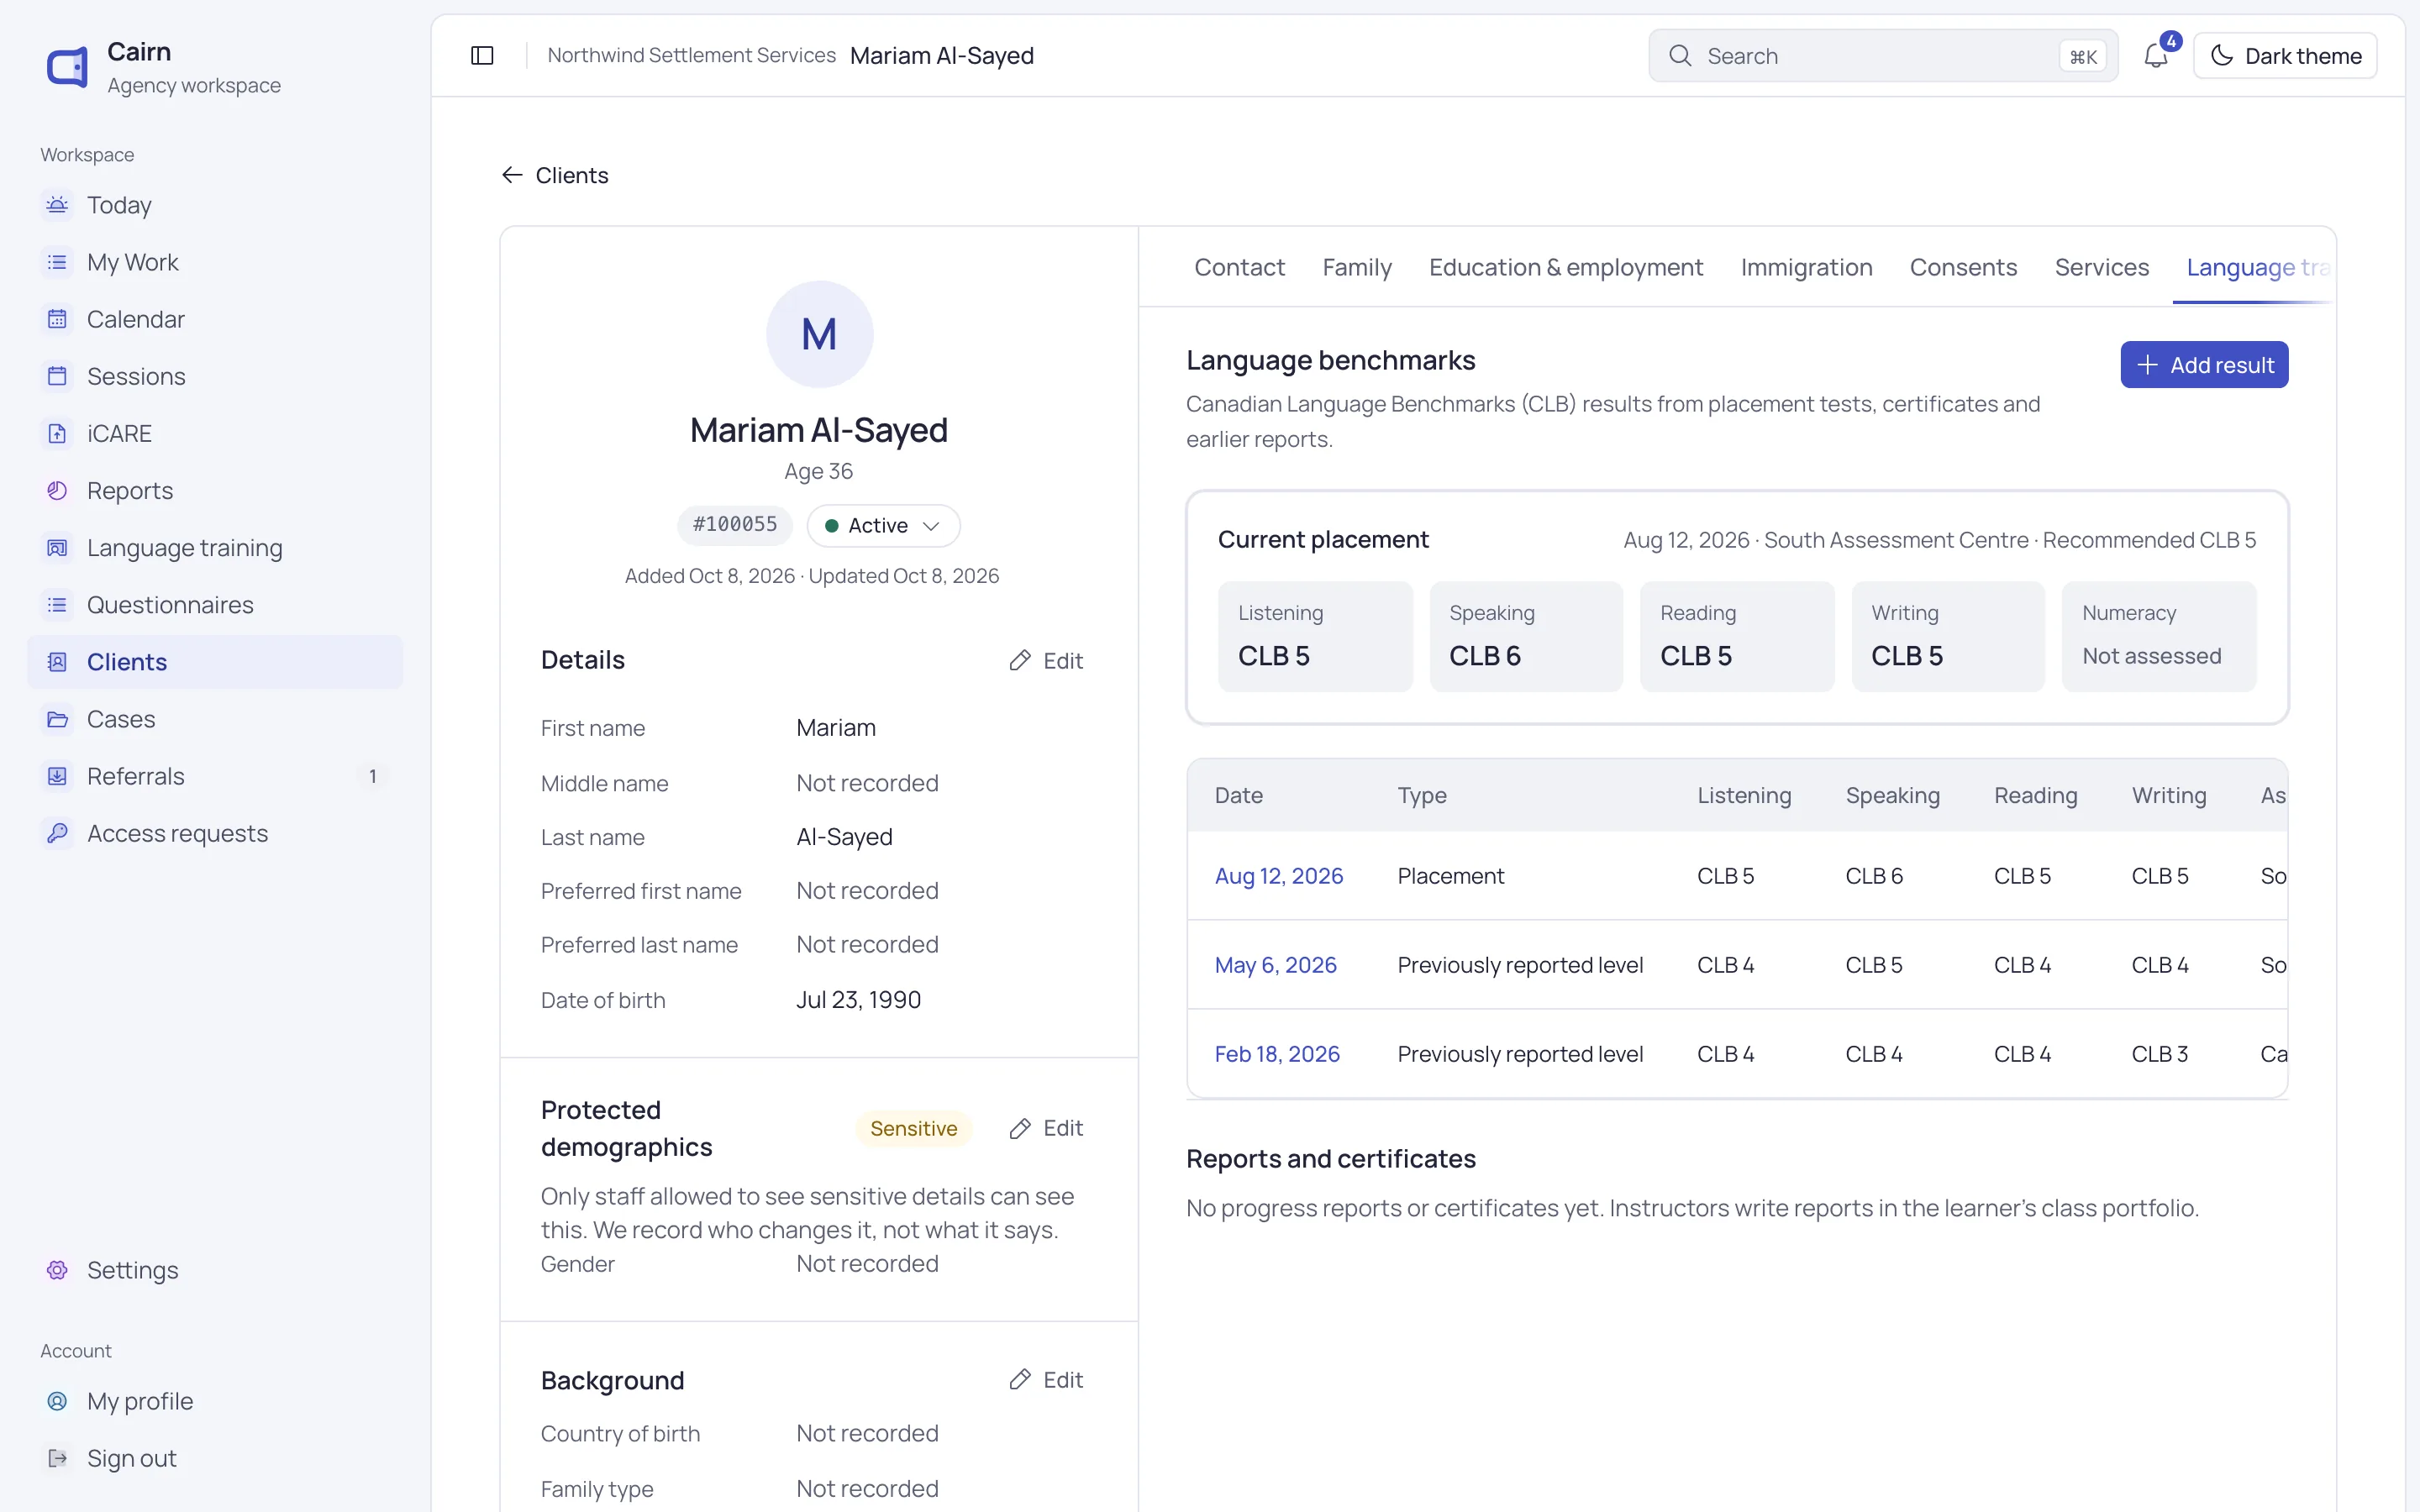Switch to the Consents tab

tap(1963, 267)
